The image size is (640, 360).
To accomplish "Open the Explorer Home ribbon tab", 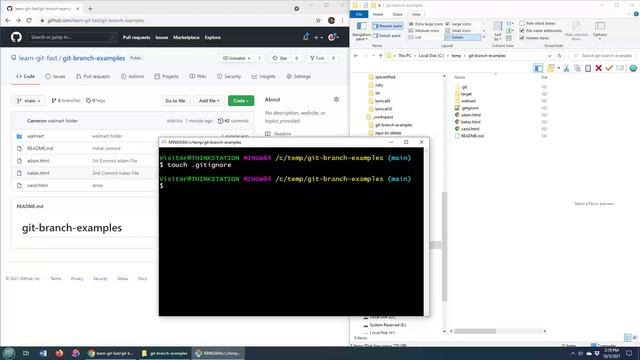I will coord(378,14).
